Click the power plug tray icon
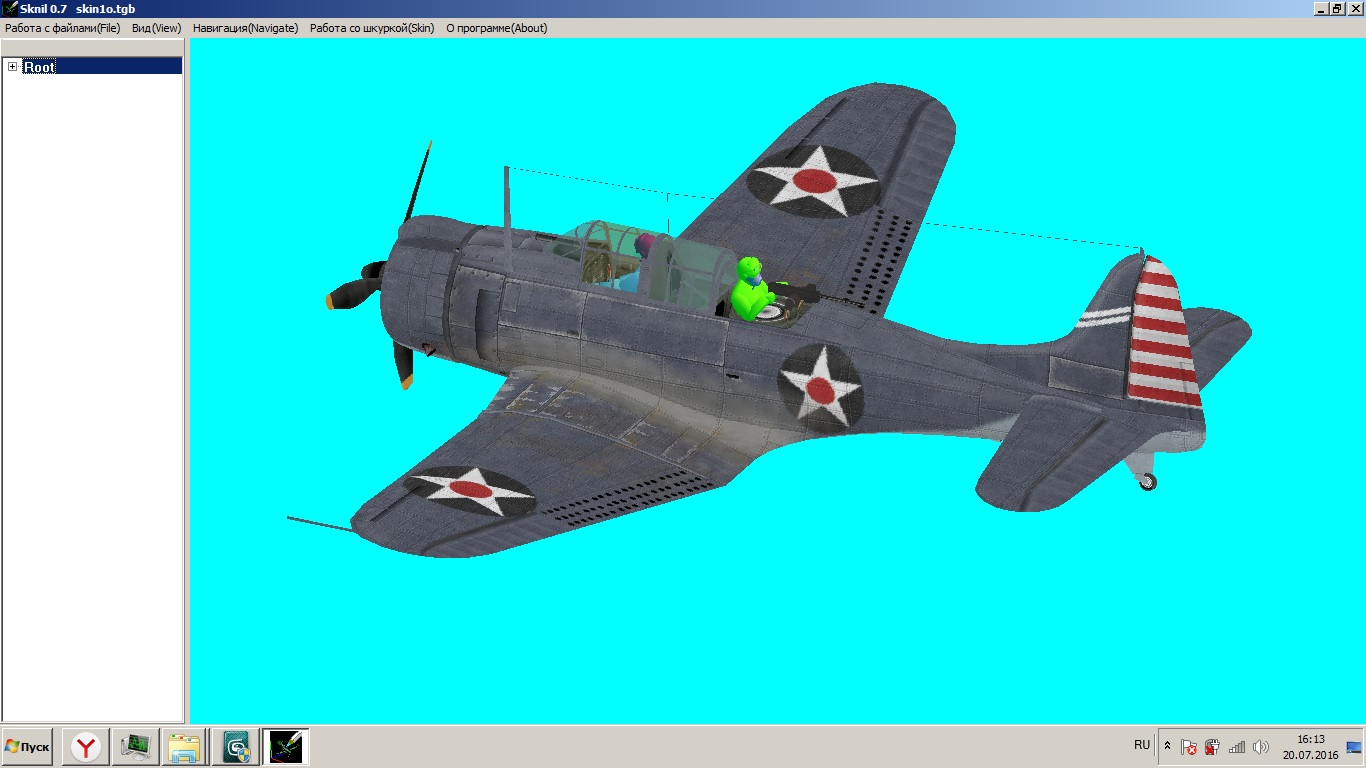 1212,747
